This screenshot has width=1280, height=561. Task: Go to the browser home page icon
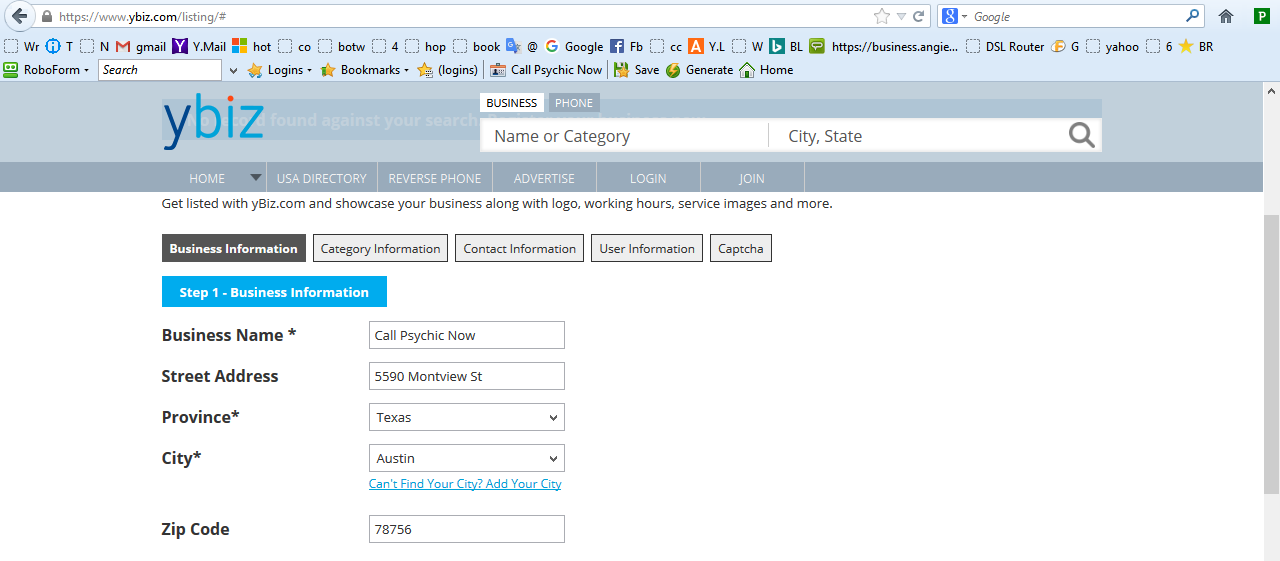click(1226, 16)
